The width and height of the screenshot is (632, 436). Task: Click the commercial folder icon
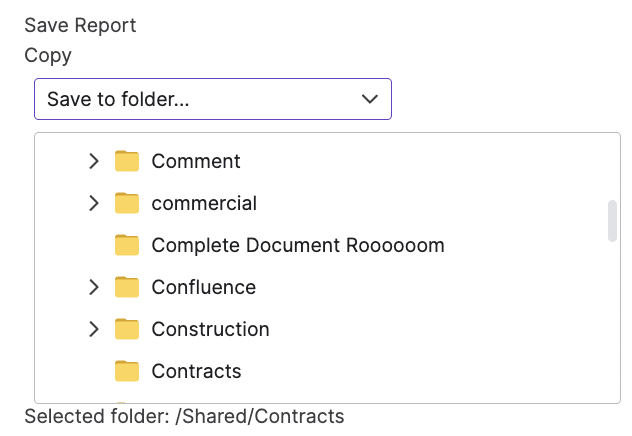[x=126, y=203]
